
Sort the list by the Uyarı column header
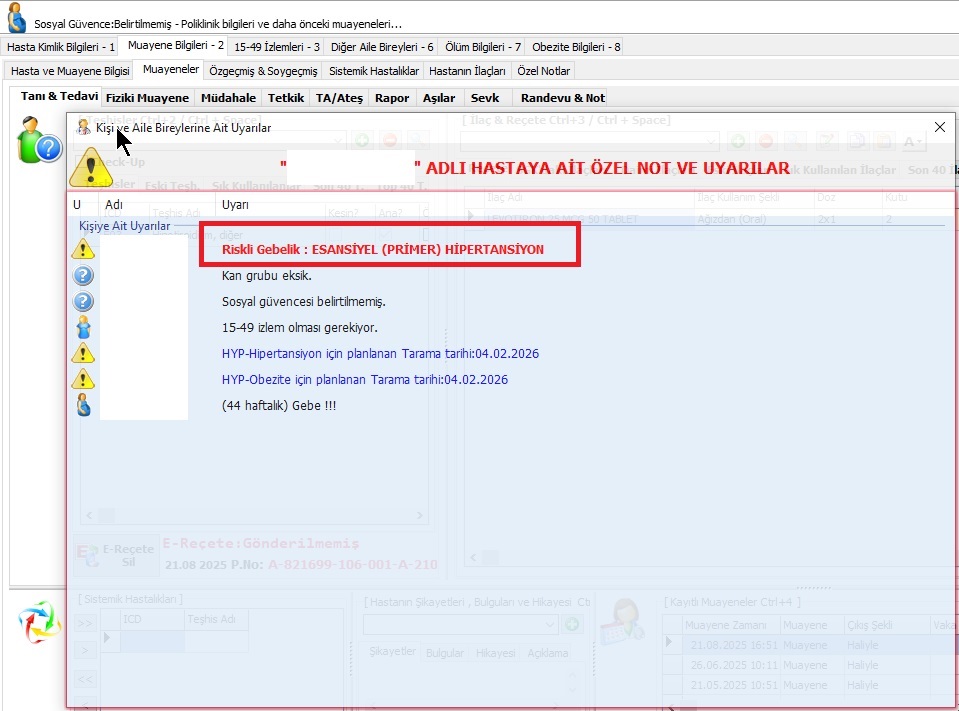(x=236, y=204)
